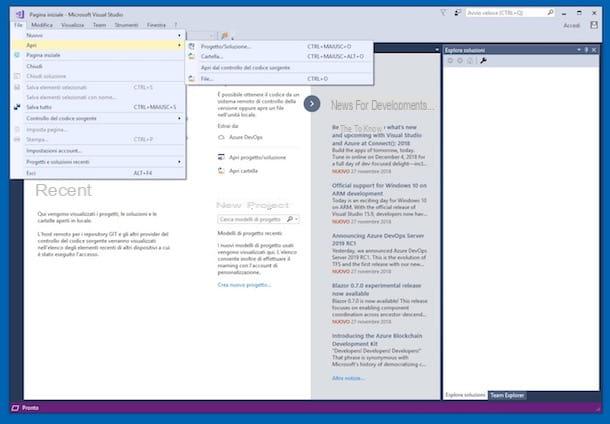Click the round arrow news collapse button

312,103
